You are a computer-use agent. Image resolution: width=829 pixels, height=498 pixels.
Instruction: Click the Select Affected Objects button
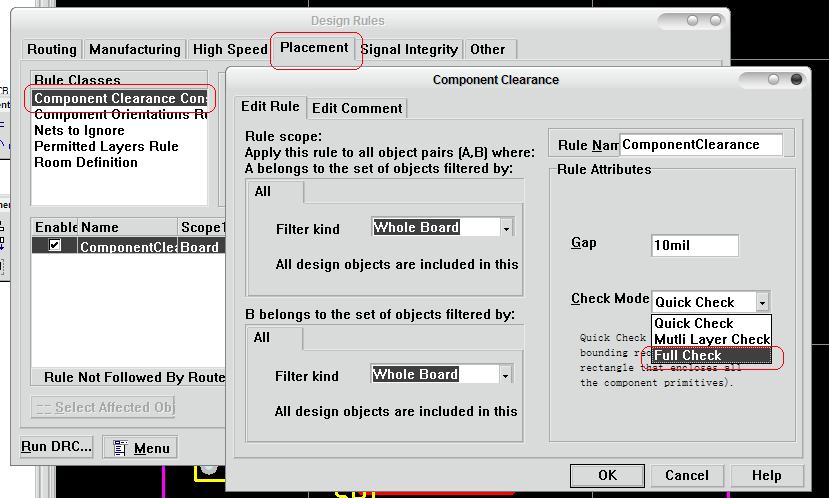click(103, 407)
